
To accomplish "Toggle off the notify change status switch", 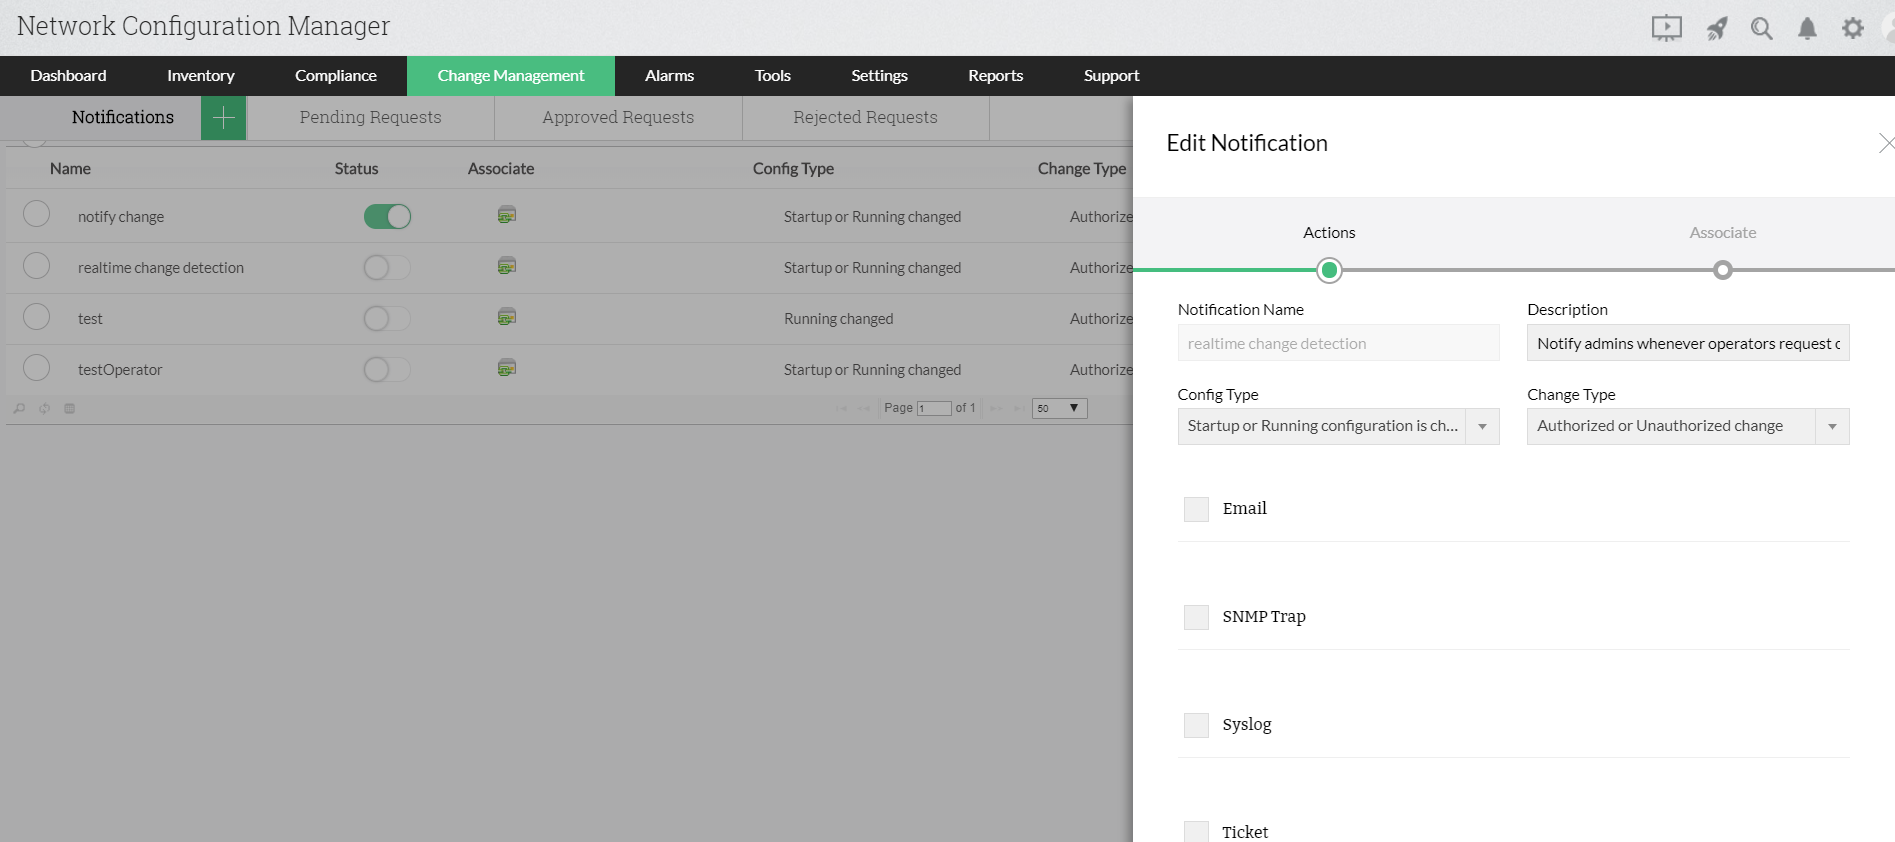I will point(387,216).
